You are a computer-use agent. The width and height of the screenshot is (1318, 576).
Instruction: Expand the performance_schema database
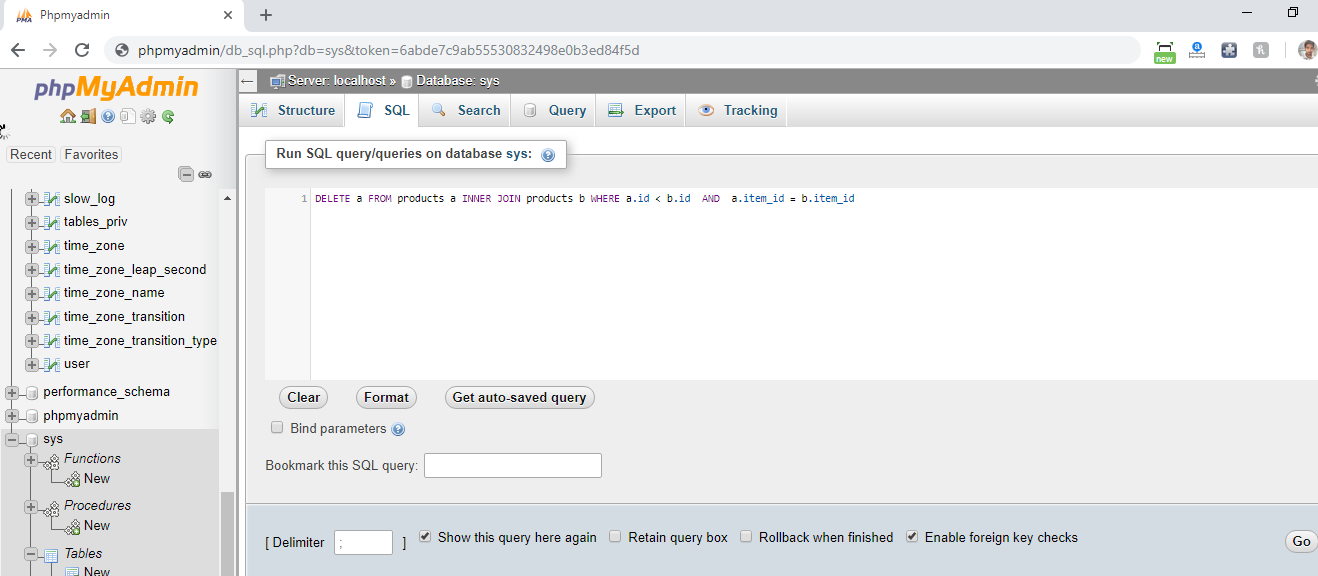point(12,392)
